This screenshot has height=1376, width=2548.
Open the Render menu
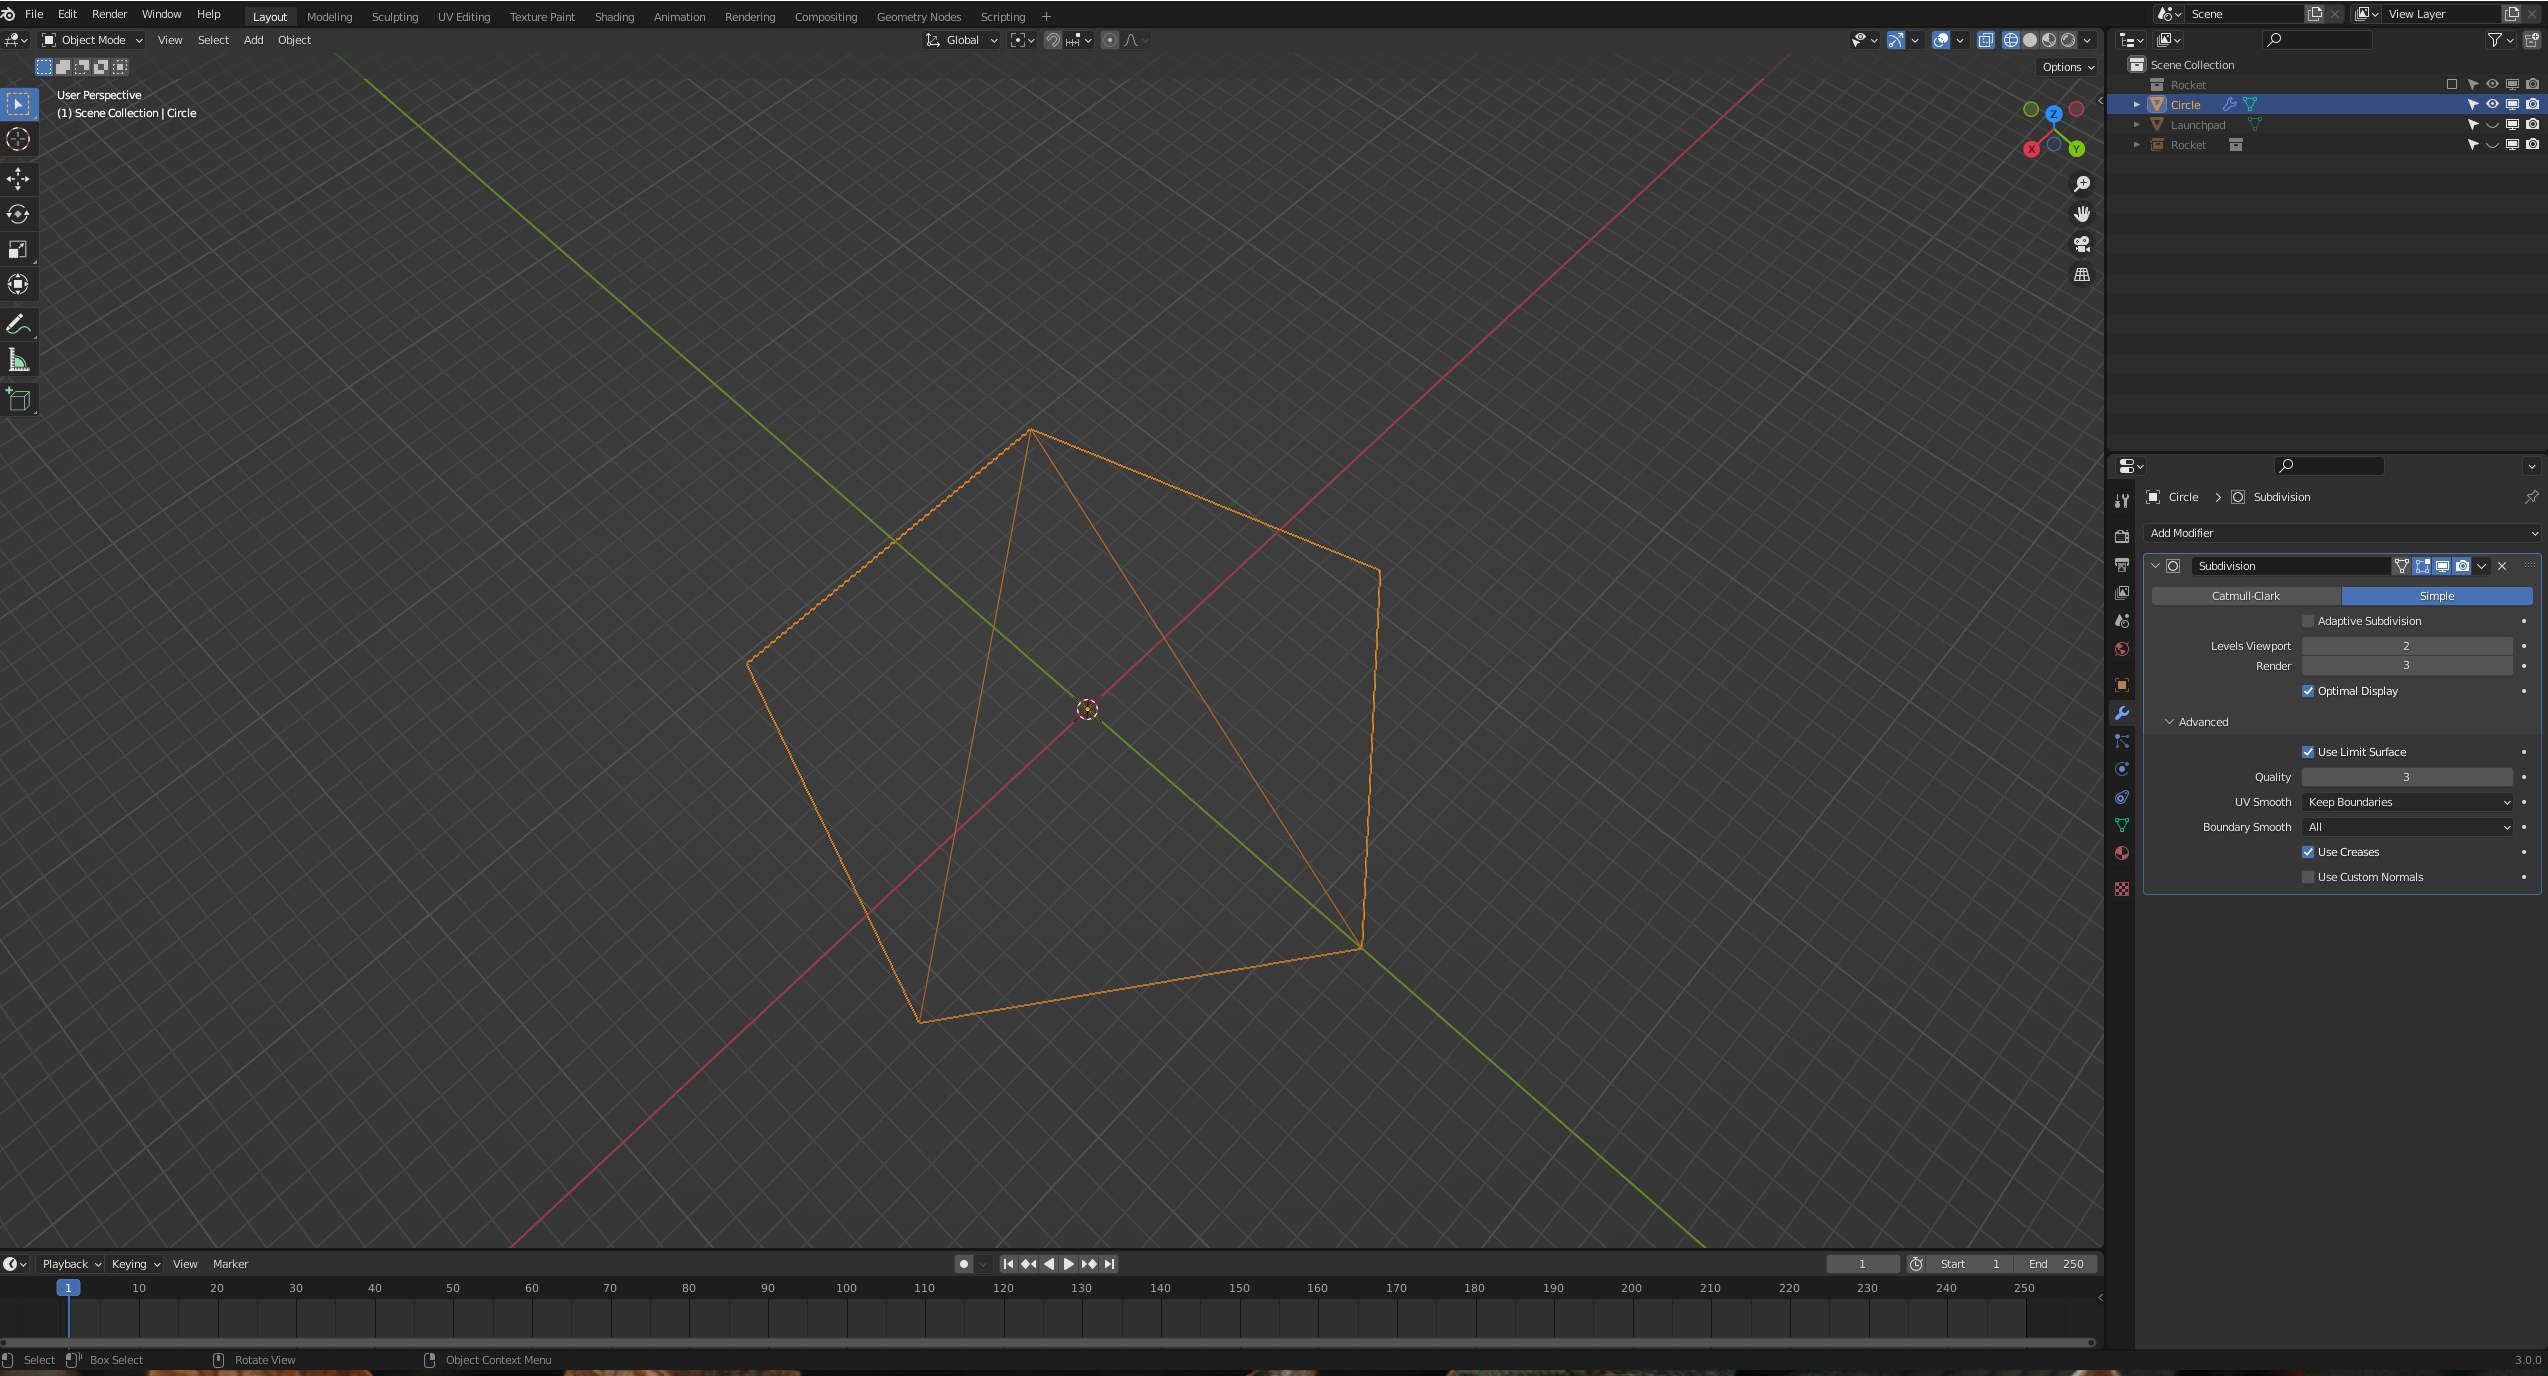(109, 14)
